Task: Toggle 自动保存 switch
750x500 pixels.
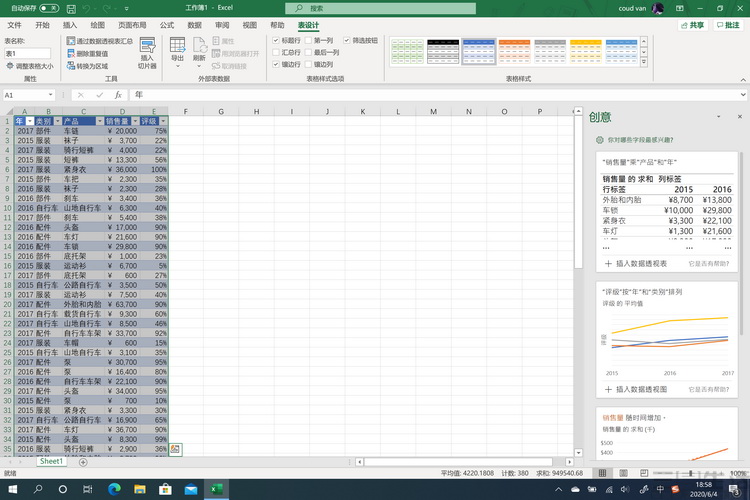Action: point(49,8)
